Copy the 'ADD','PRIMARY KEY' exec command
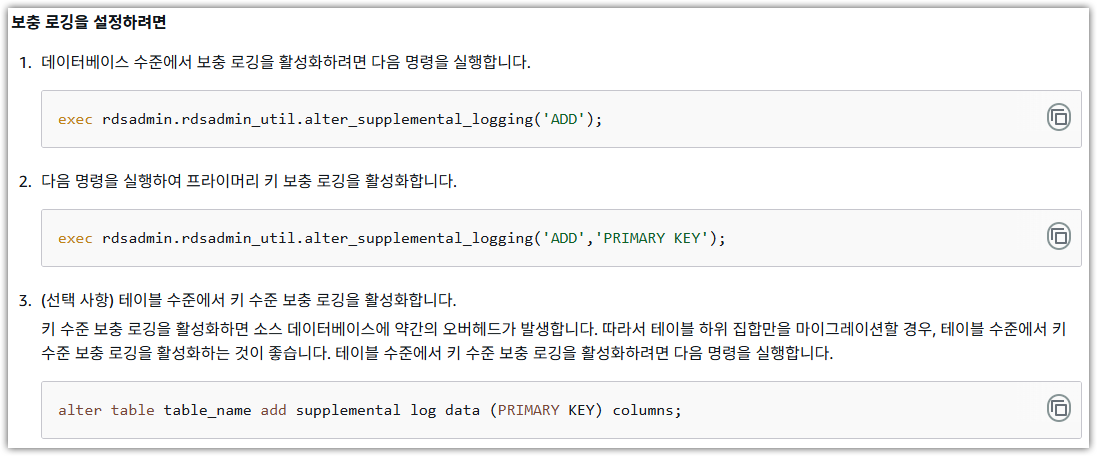Viewport: 1097px width, 456px height. pyautogui.click(x=1058, y=237)
